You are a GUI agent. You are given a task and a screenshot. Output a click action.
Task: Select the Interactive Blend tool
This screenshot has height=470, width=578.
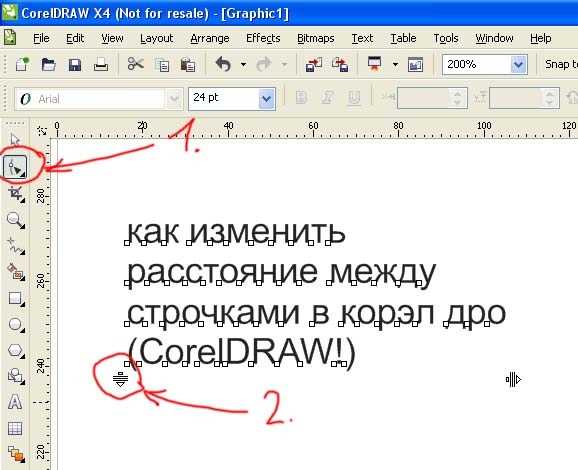coord(16,454)
